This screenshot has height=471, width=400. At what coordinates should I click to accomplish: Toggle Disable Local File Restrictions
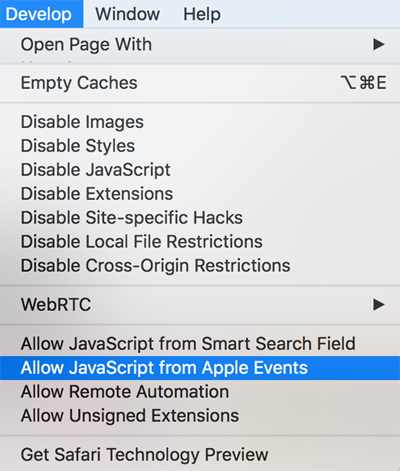[200, 242]
